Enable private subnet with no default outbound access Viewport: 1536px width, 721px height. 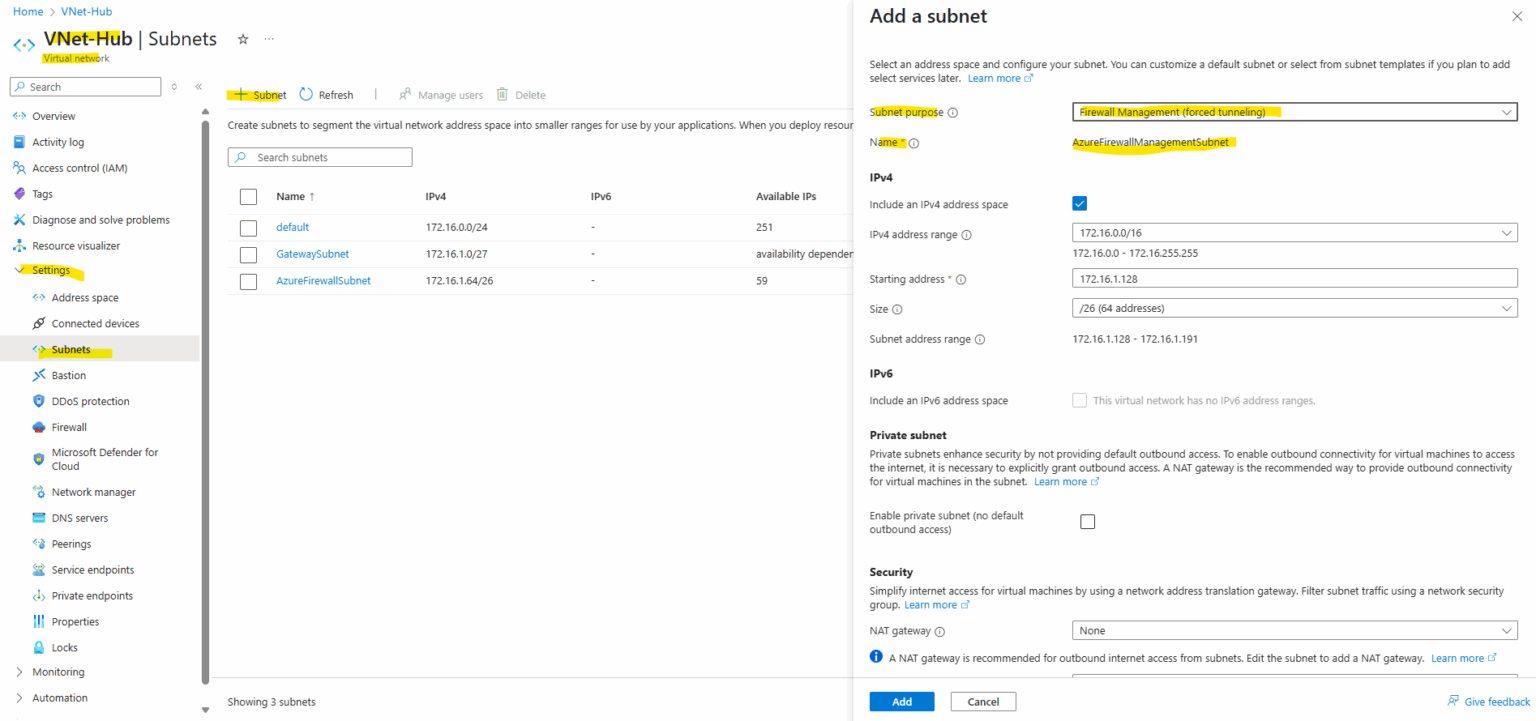click(x=1087, y=520)
